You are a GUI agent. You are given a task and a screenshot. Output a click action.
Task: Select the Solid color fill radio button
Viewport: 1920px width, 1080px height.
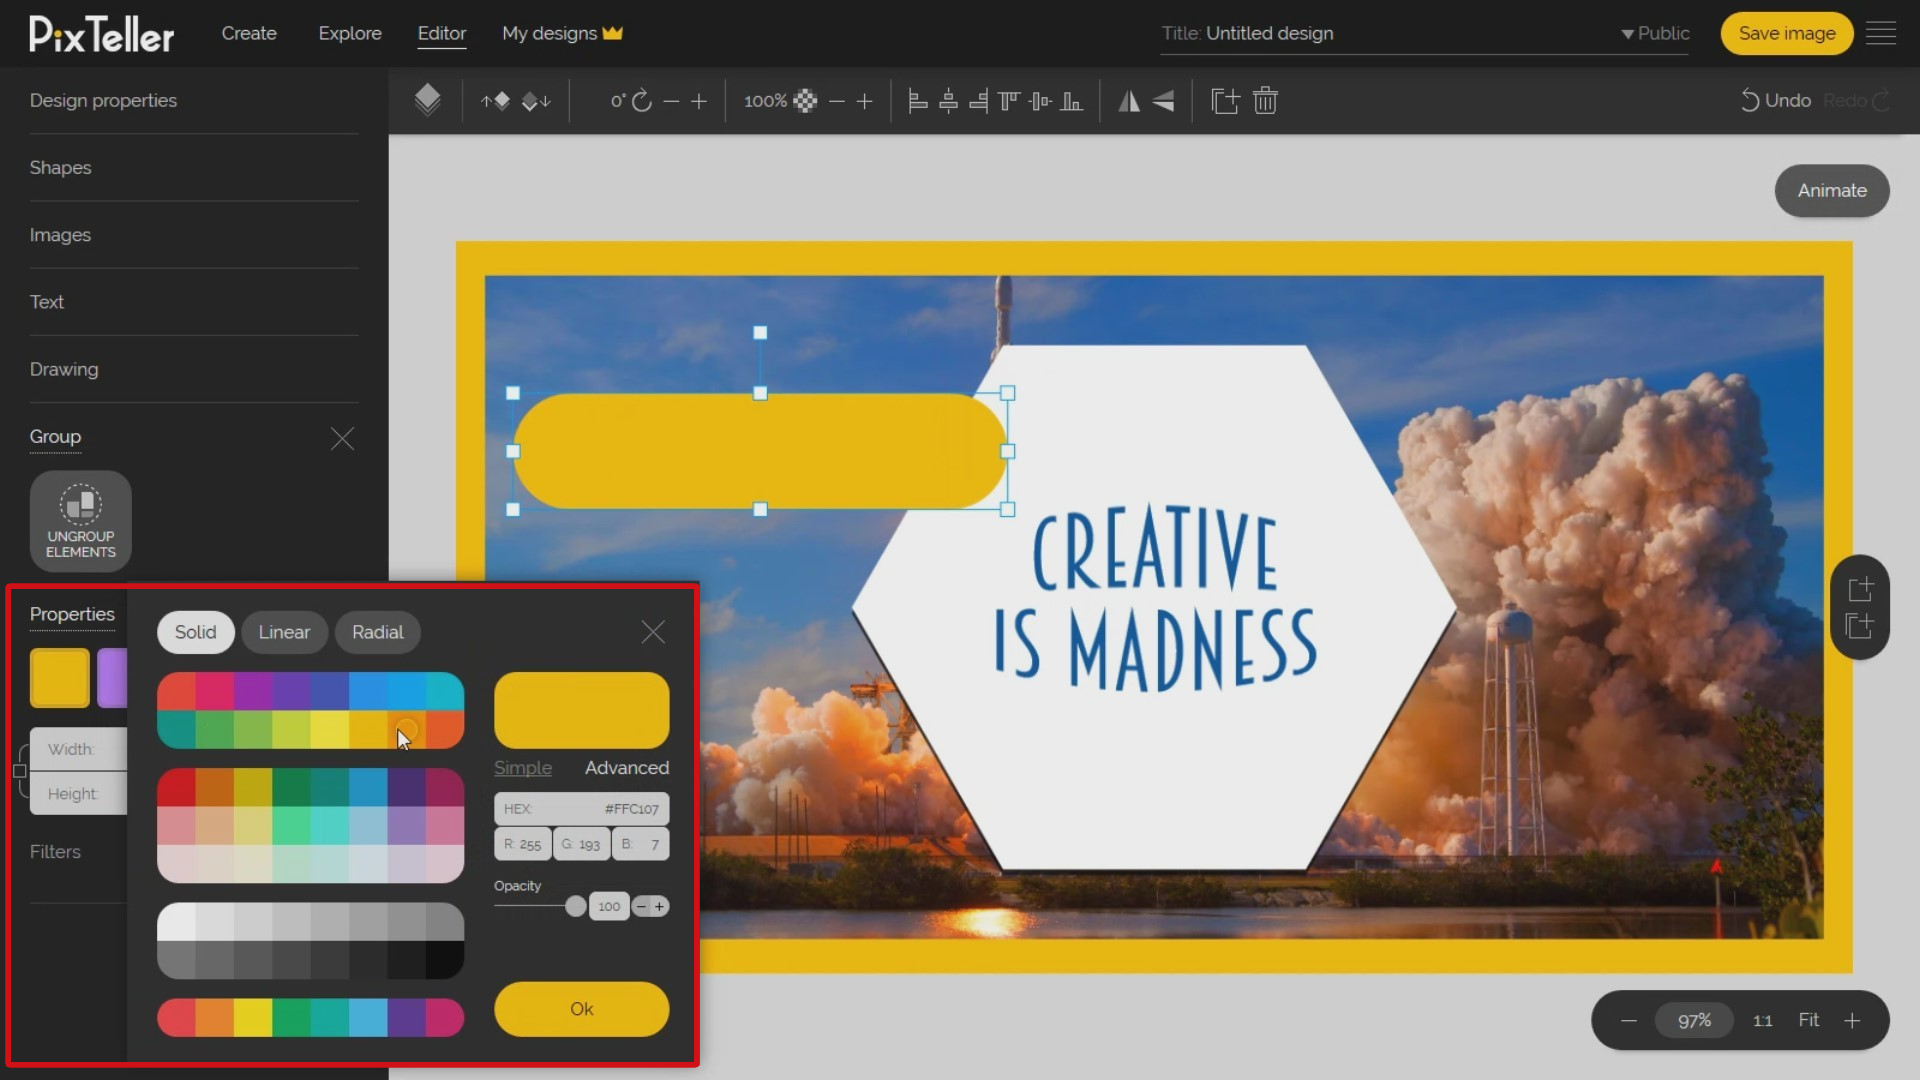(195, 632)
